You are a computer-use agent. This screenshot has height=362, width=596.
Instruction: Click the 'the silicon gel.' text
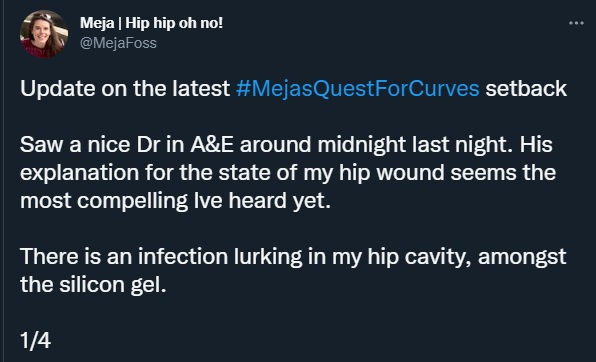[x=93, y=284]
